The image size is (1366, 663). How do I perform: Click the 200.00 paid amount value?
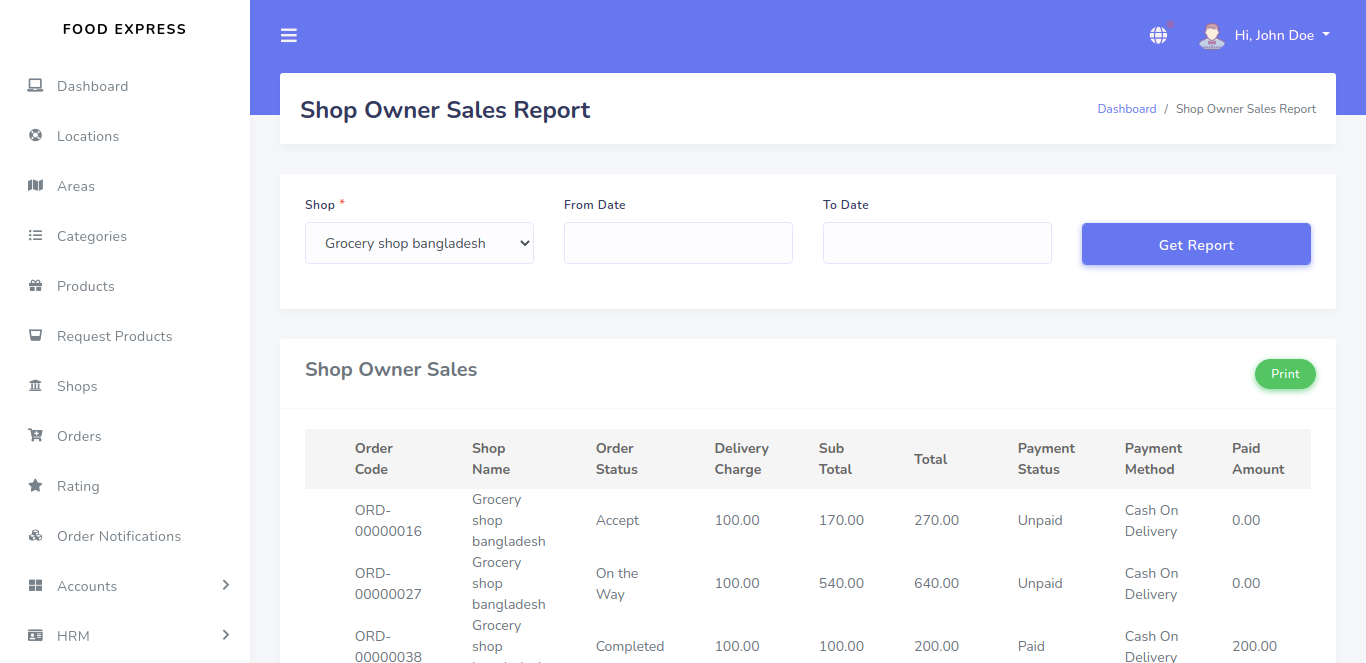1255,646
